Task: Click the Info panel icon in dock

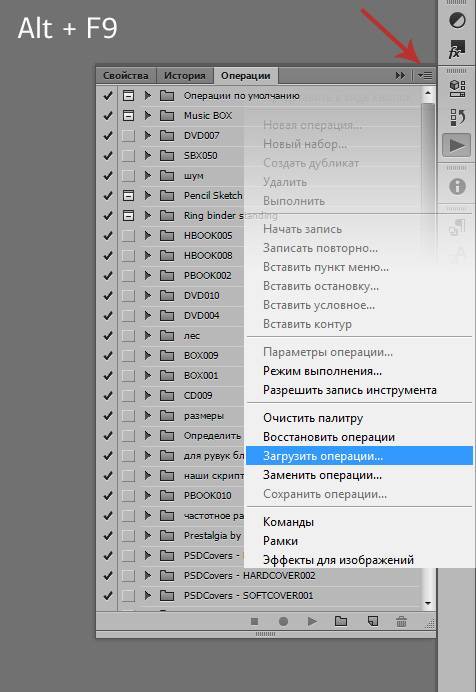Action: pyautogui.click(x=457, y=187)
